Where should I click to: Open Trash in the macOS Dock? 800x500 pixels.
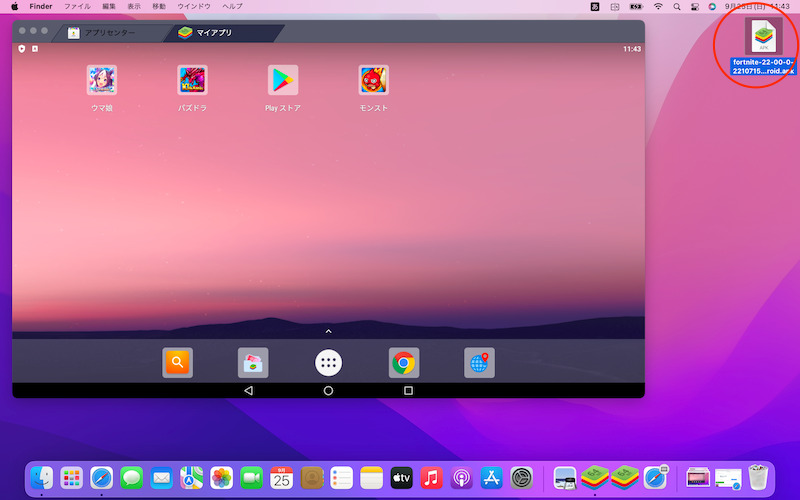tap(757, 478)
